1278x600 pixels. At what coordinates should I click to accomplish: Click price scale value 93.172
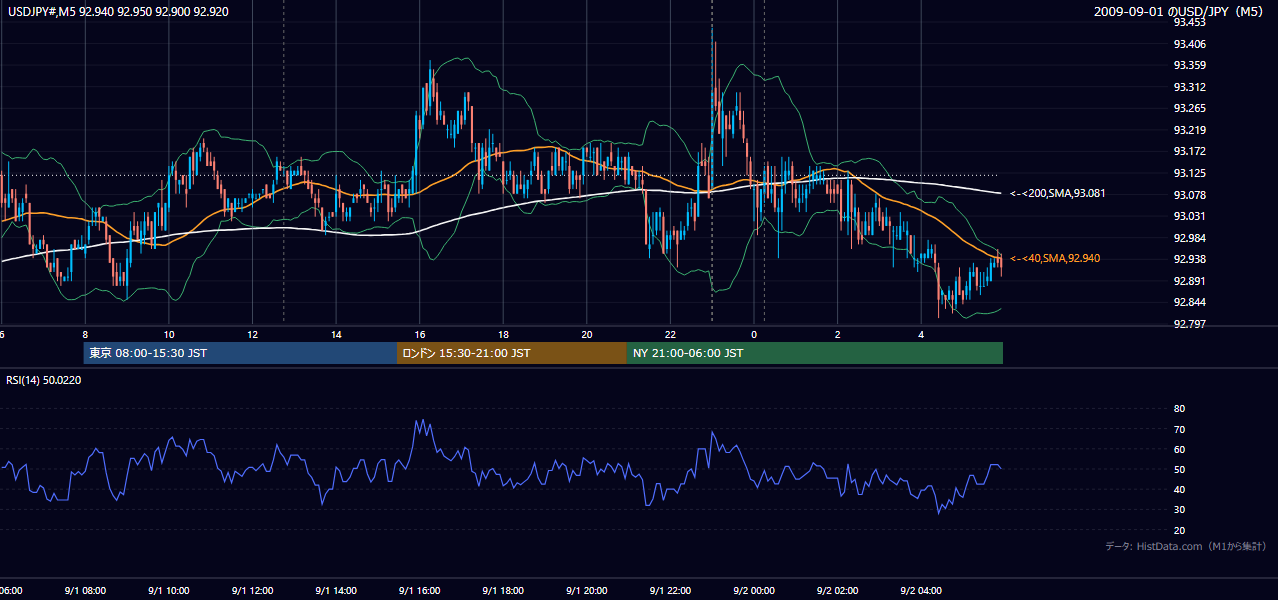pyautogui.click(x=1189, y=151)
